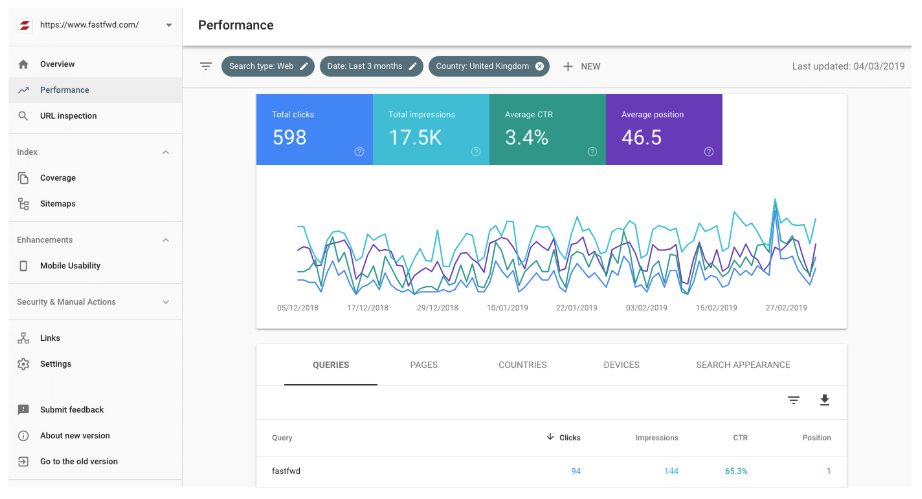Edit the Search type: Web filter pencil
The width and height of the screenshot is (922, 499).
pyautogui.click(x=304, y=66)
